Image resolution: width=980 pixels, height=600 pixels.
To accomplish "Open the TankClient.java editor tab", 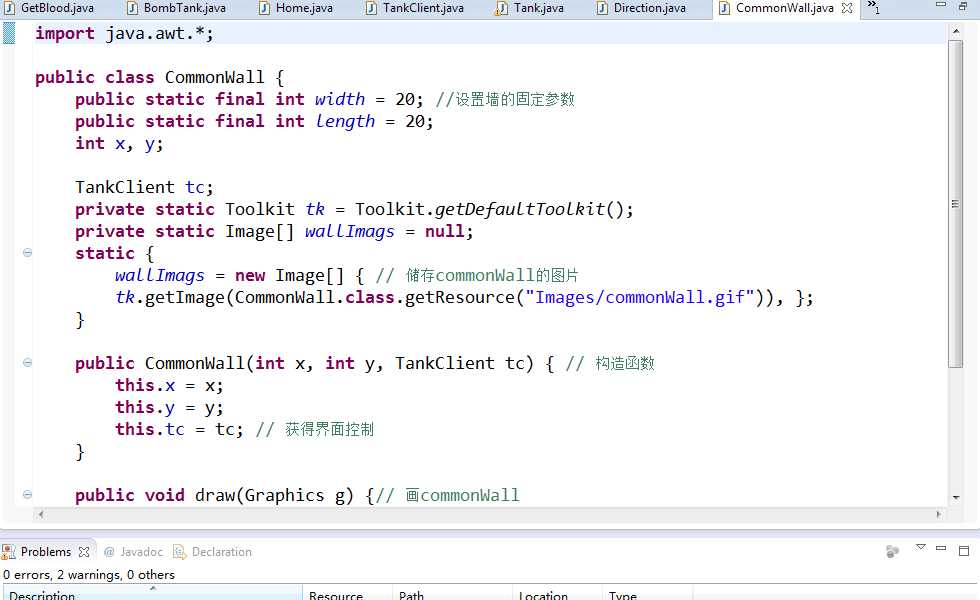I will tap(416, 8).
